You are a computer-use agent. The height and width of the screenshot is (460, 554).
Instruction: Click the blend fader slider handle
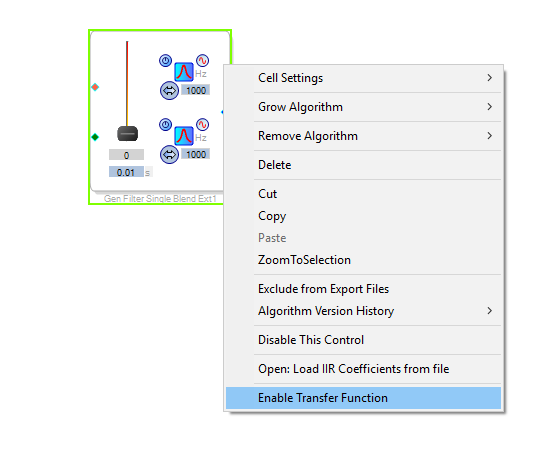click(127, 134)
